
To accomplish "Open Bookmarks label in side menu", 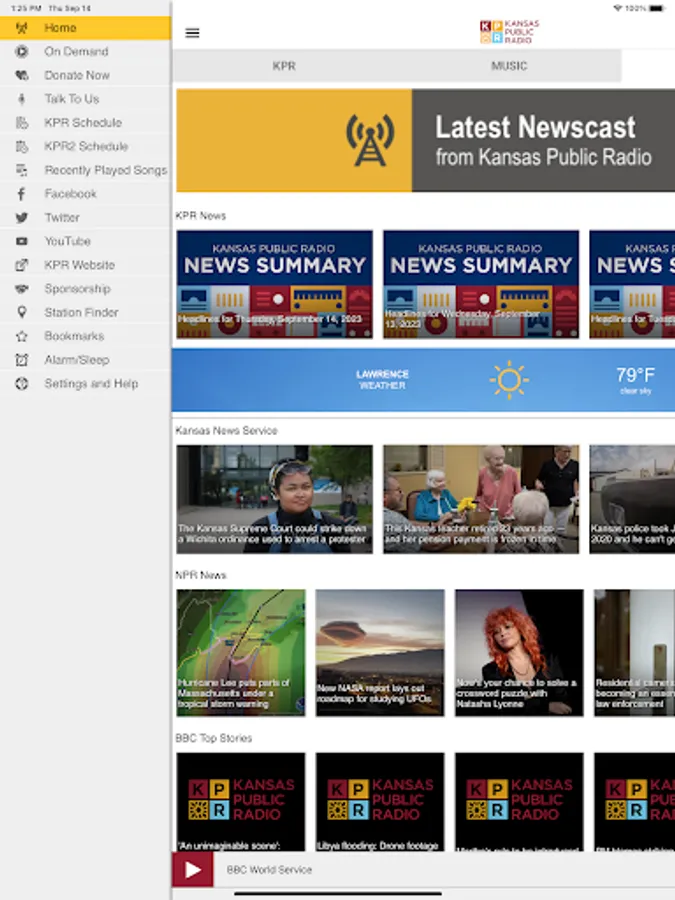I will click(x=75, y=336).
